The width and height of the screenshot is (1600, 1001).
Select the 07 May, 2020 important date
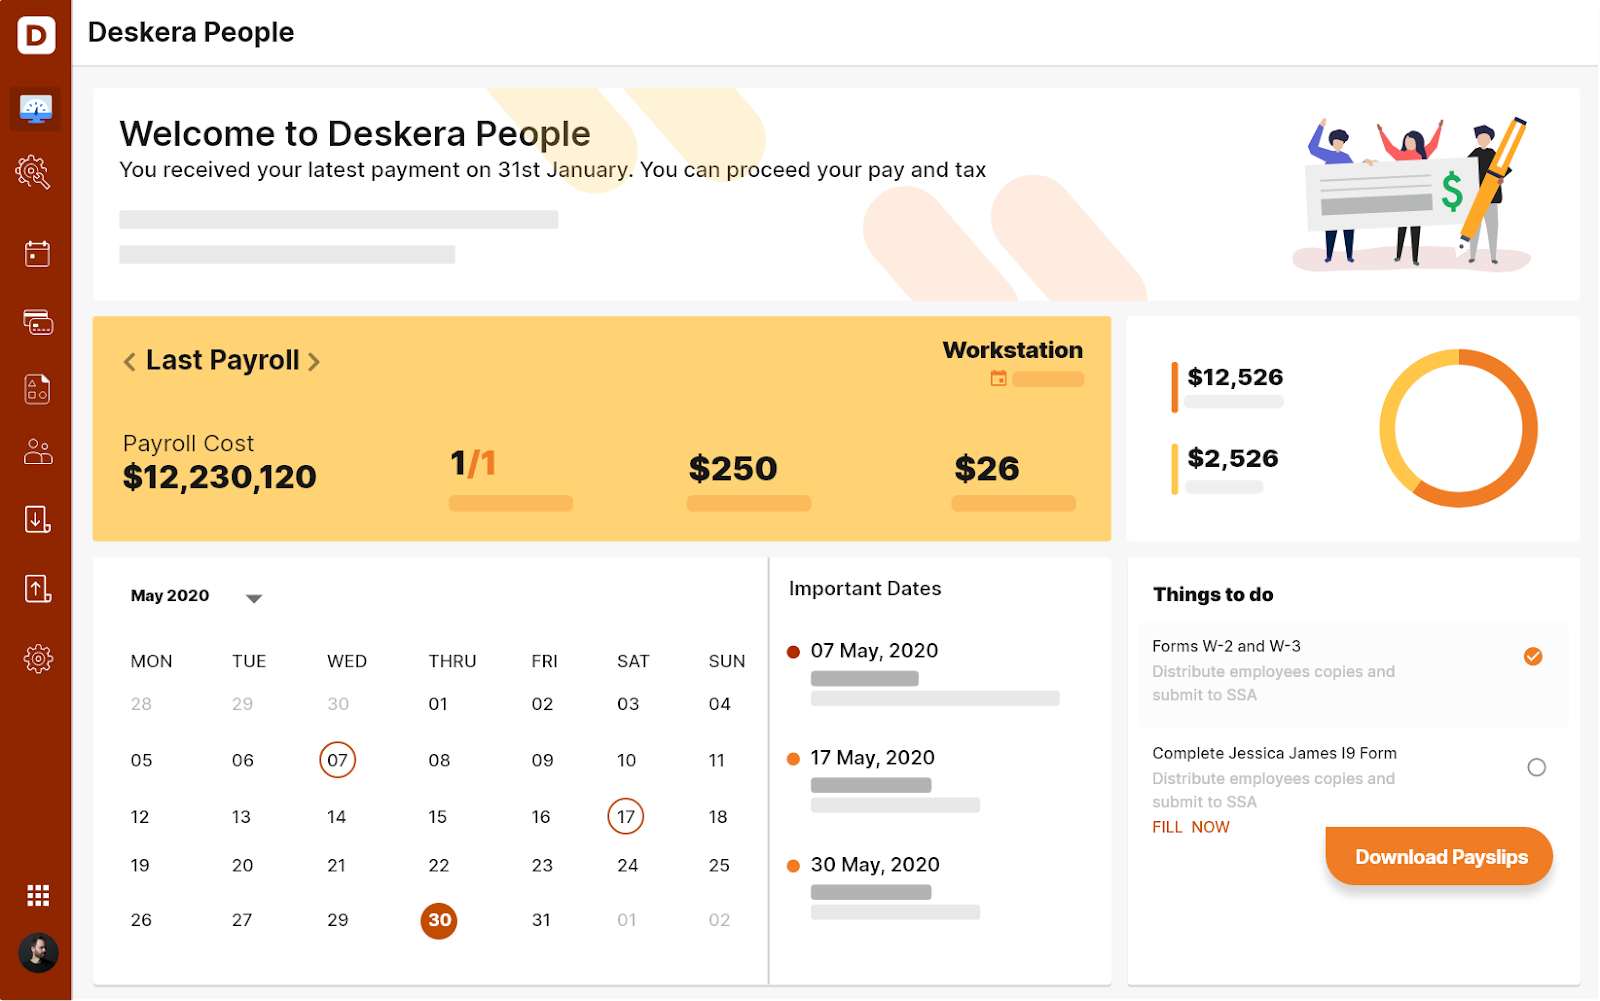pos(873,651)
